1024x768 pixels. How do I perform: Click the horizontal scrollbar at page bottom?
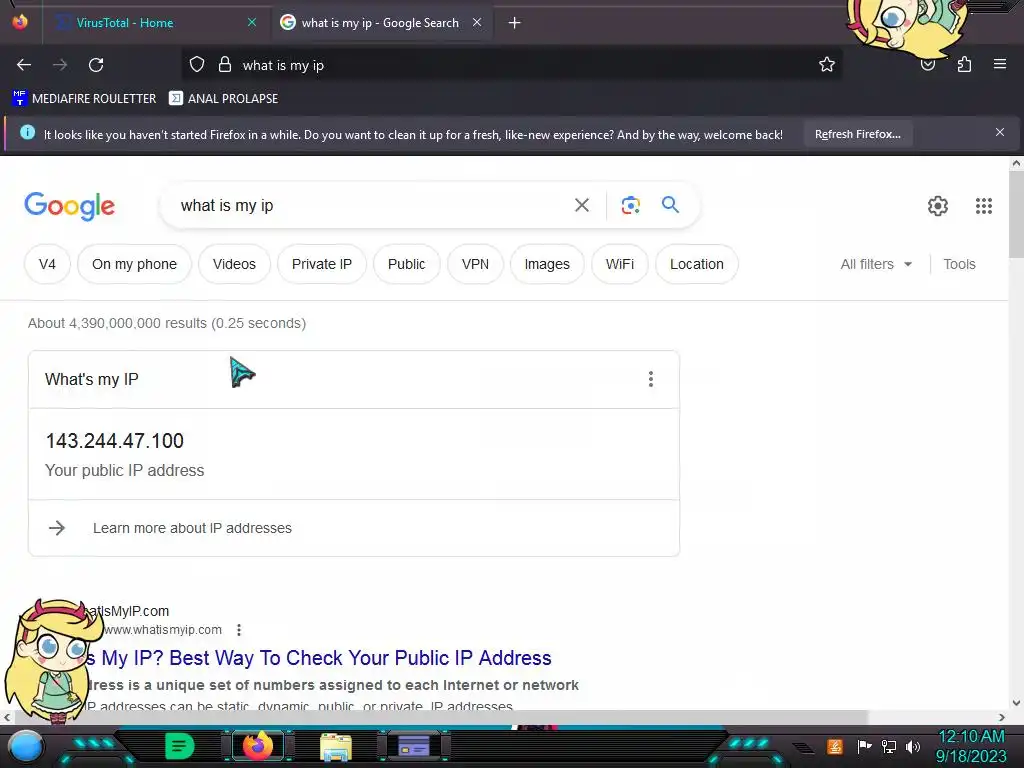pyautogui.click(x=439, y=717)
